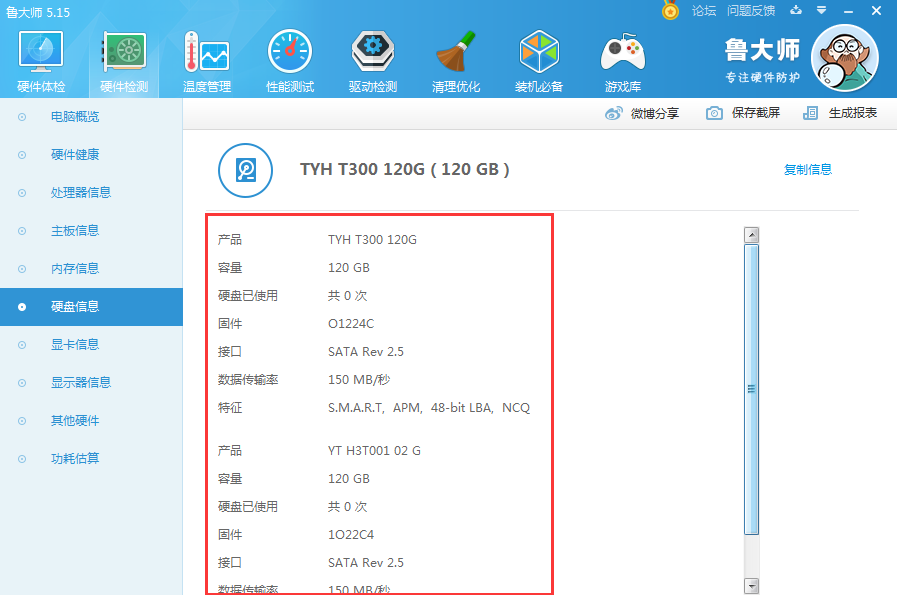897x595 pixels.
Task: Click the 生成报表 generate report button
Action: point(840,113)
